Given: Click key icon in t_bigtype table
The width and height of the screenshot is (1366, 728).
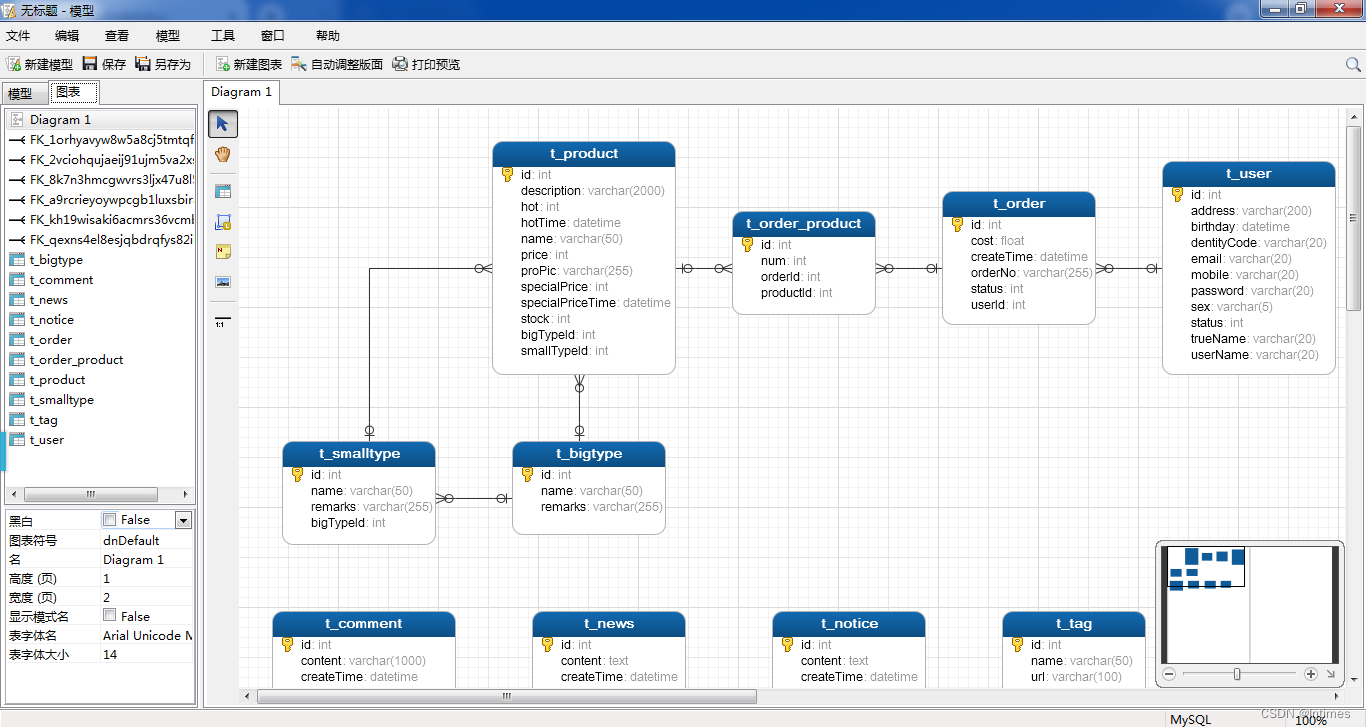Looking at the screenshot, I should click(x=527, y=475).
